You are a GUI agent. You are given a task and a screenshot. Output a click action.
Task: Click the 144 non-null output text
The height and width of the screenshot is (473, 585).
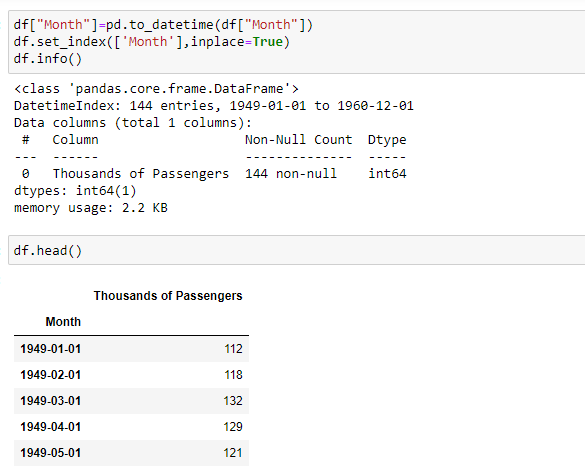click(291, 174)
